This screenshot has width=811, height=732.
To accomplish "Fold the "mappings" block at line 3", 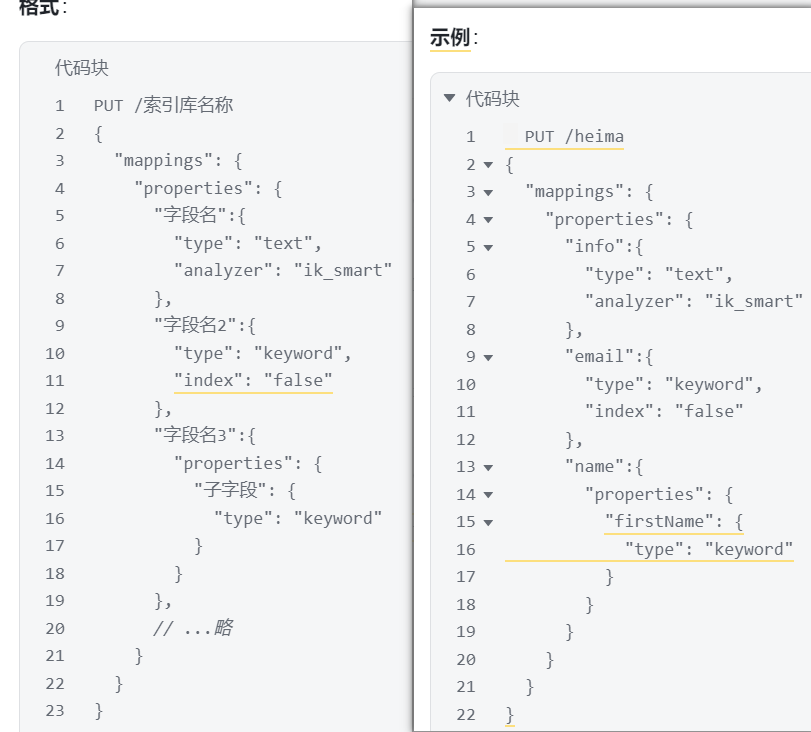I will point(488,192).
